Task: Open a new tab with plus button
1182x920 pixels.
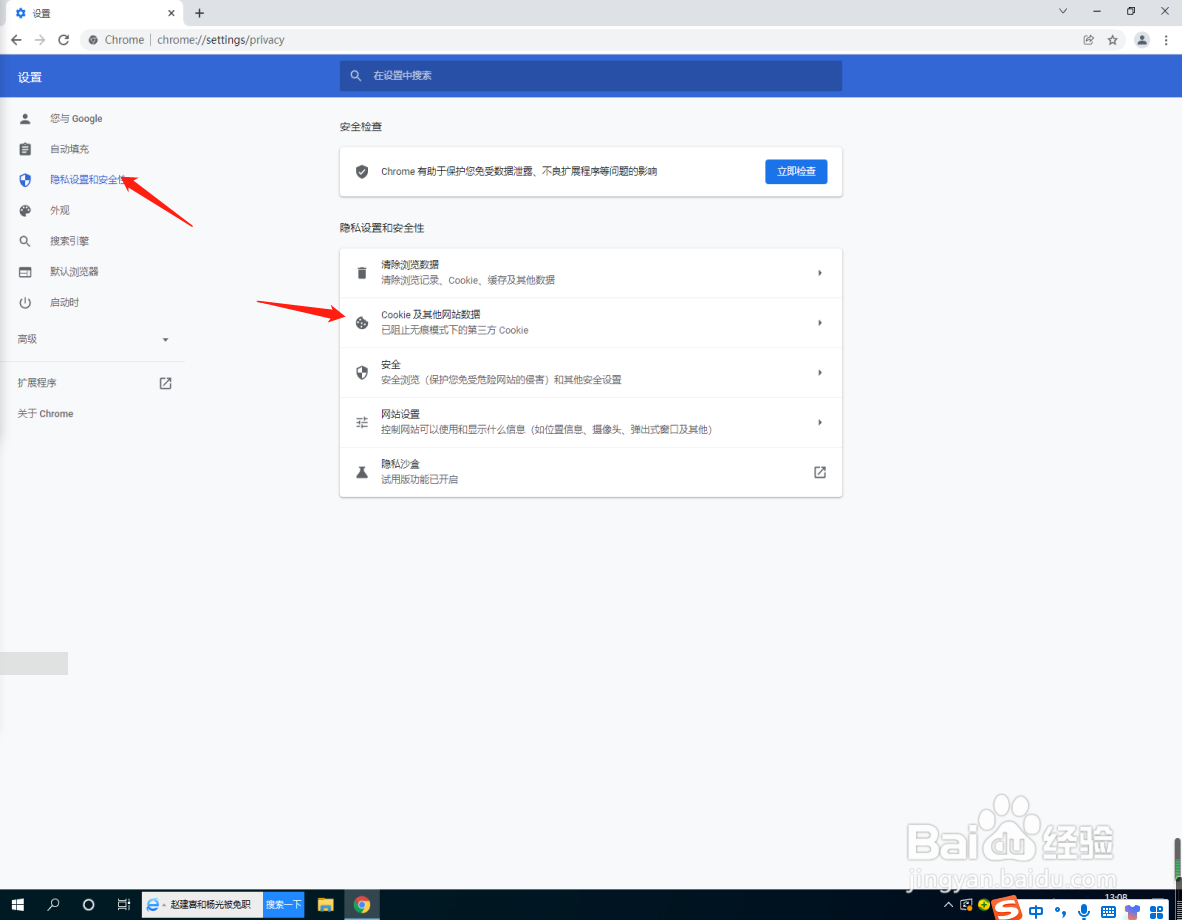Action: tap(199, 13)
